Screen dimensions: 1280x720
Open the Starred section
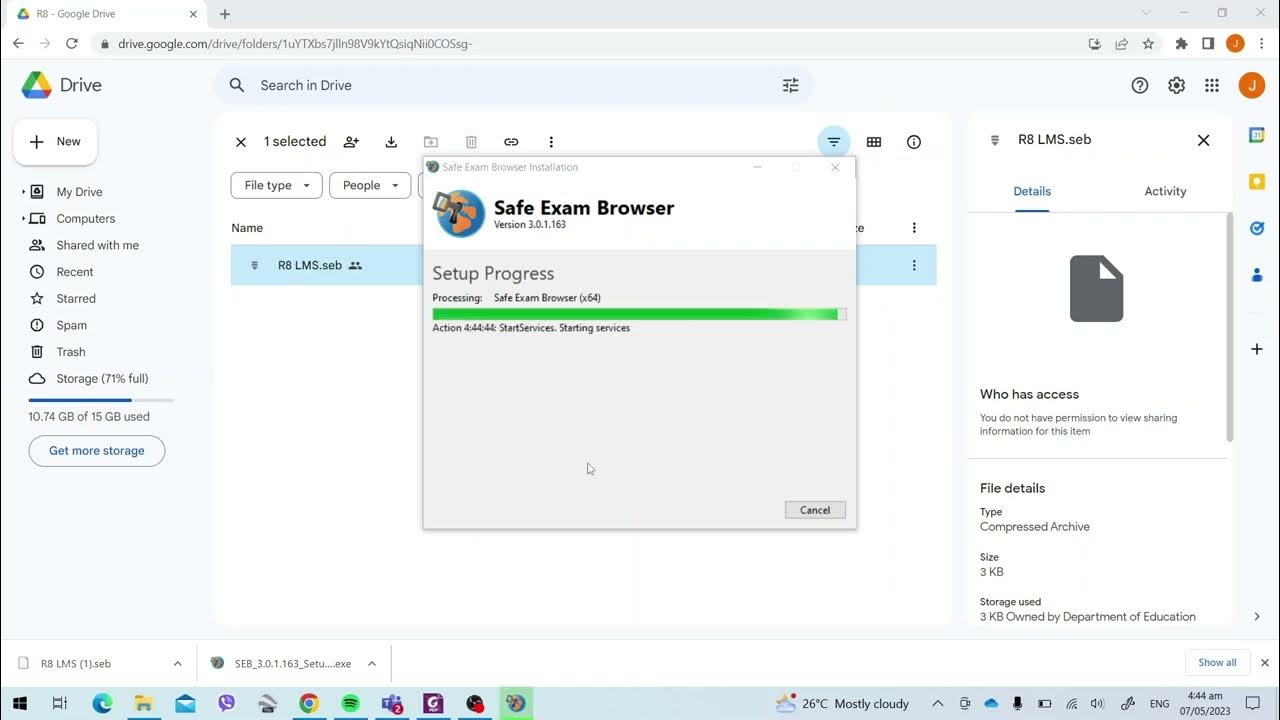[76, 299]
